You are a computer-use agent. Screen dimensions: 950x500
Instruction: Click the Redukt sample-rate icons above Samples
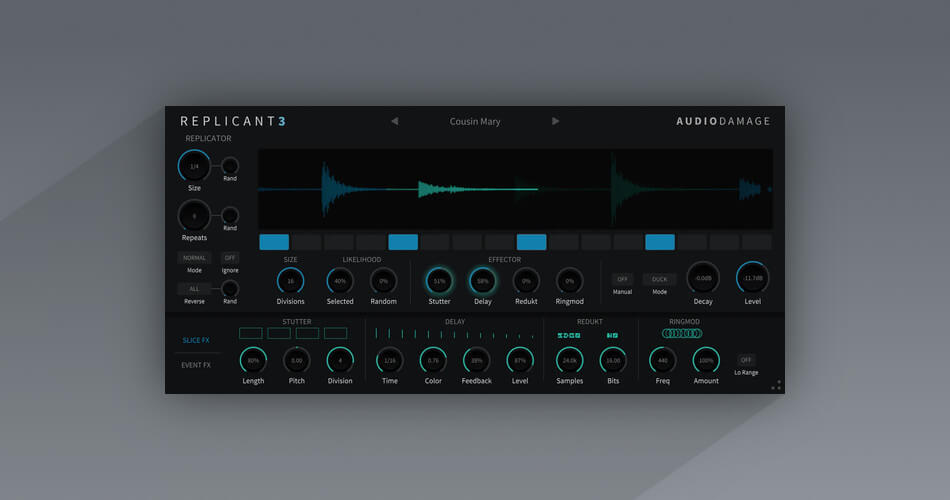[569, 335]
